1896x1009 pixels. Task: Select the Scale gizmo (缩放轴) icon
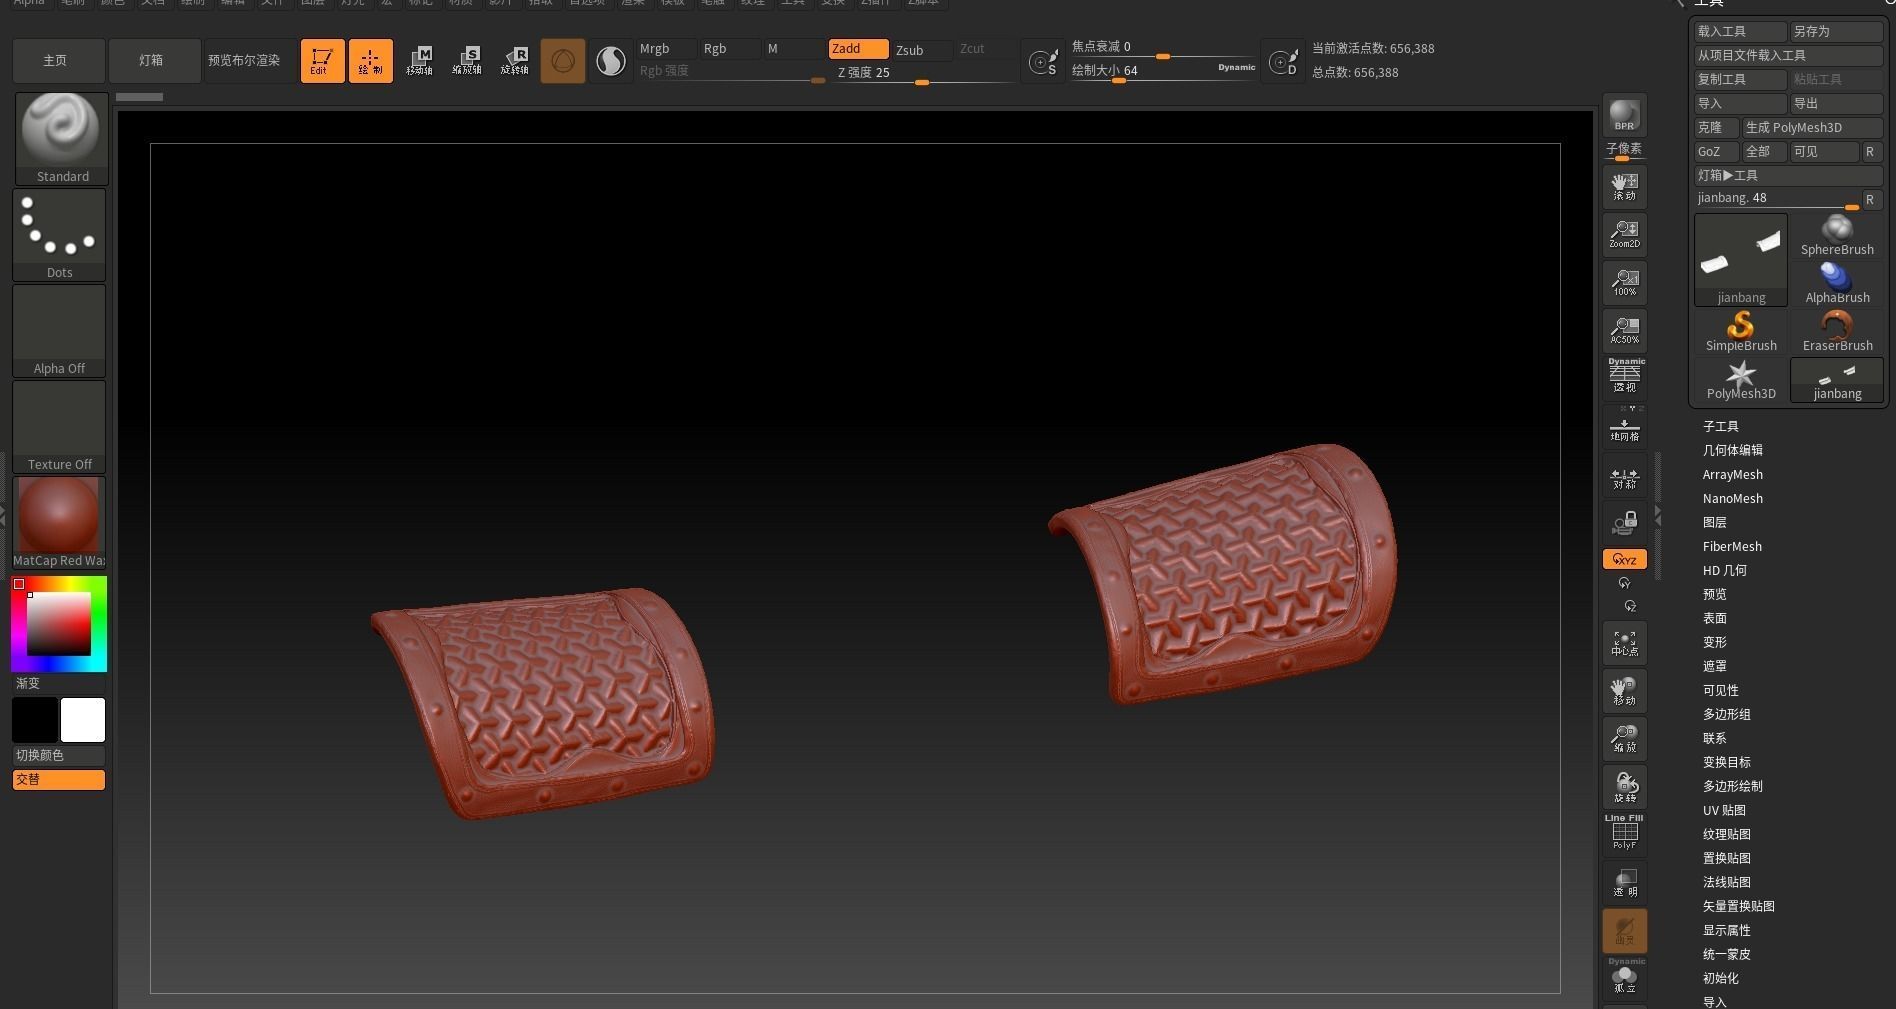(x=467, y=60)
